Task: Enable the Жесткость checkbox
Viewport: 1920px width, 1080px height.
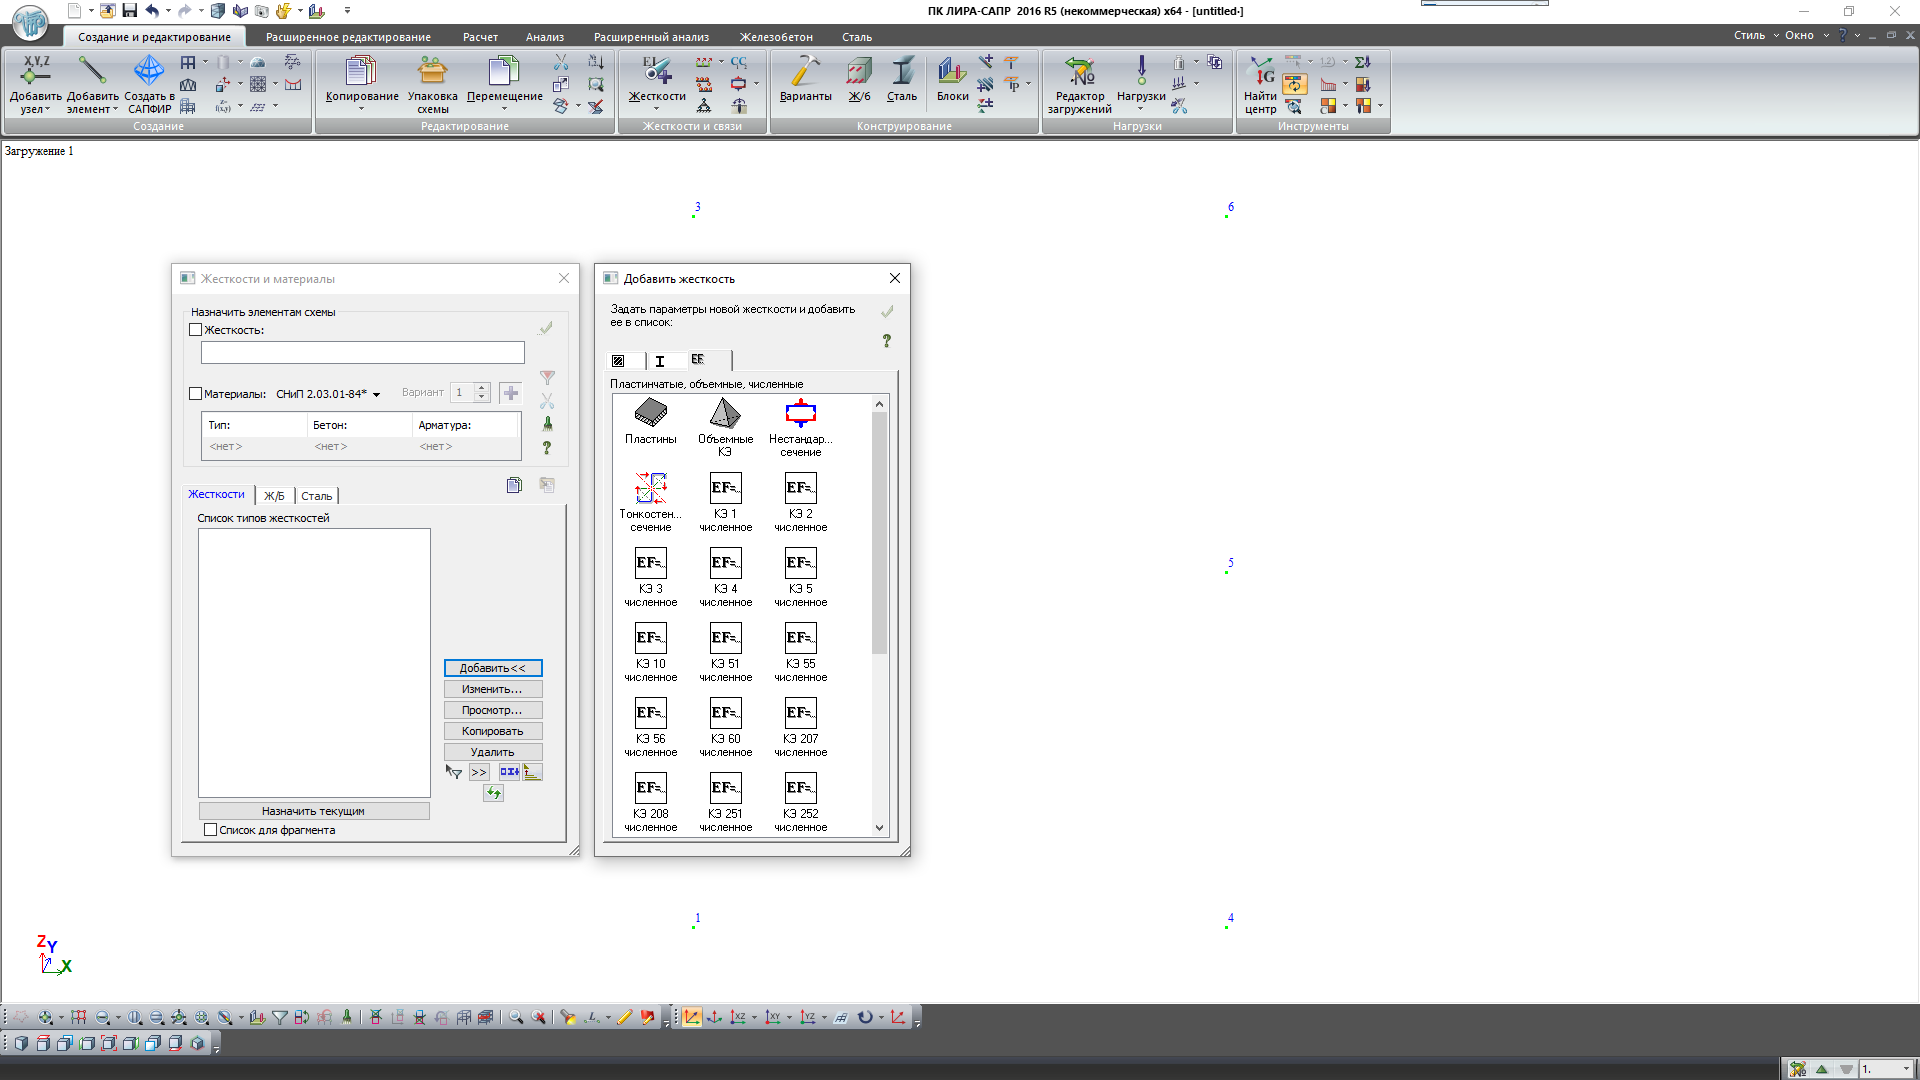Action: click(196, 330)
